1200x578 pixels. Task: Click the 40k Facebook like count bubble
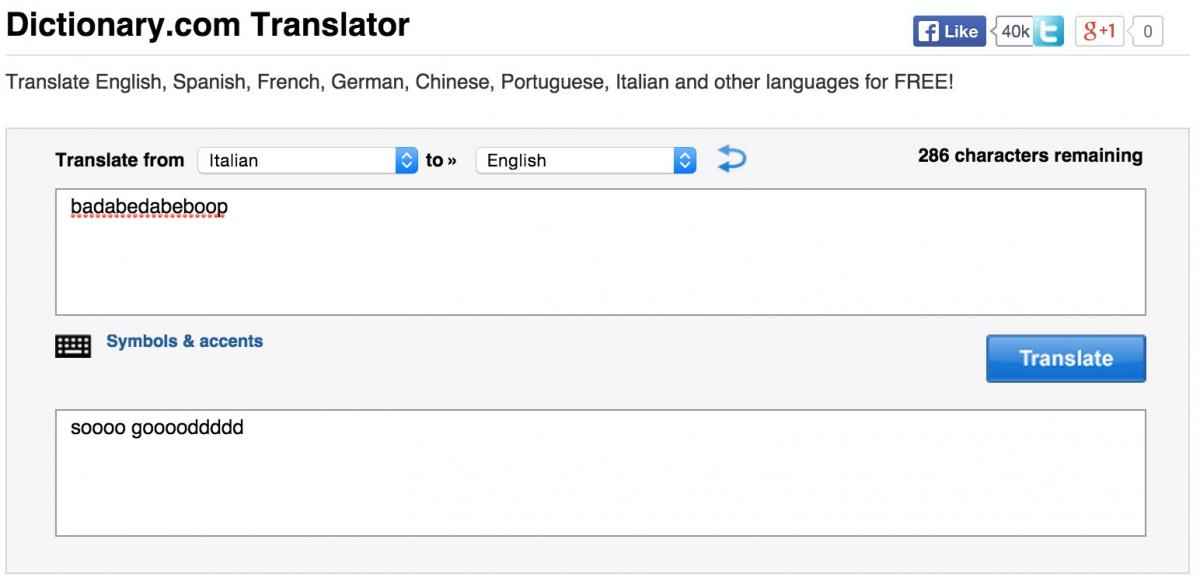[x=1013, y=32]
